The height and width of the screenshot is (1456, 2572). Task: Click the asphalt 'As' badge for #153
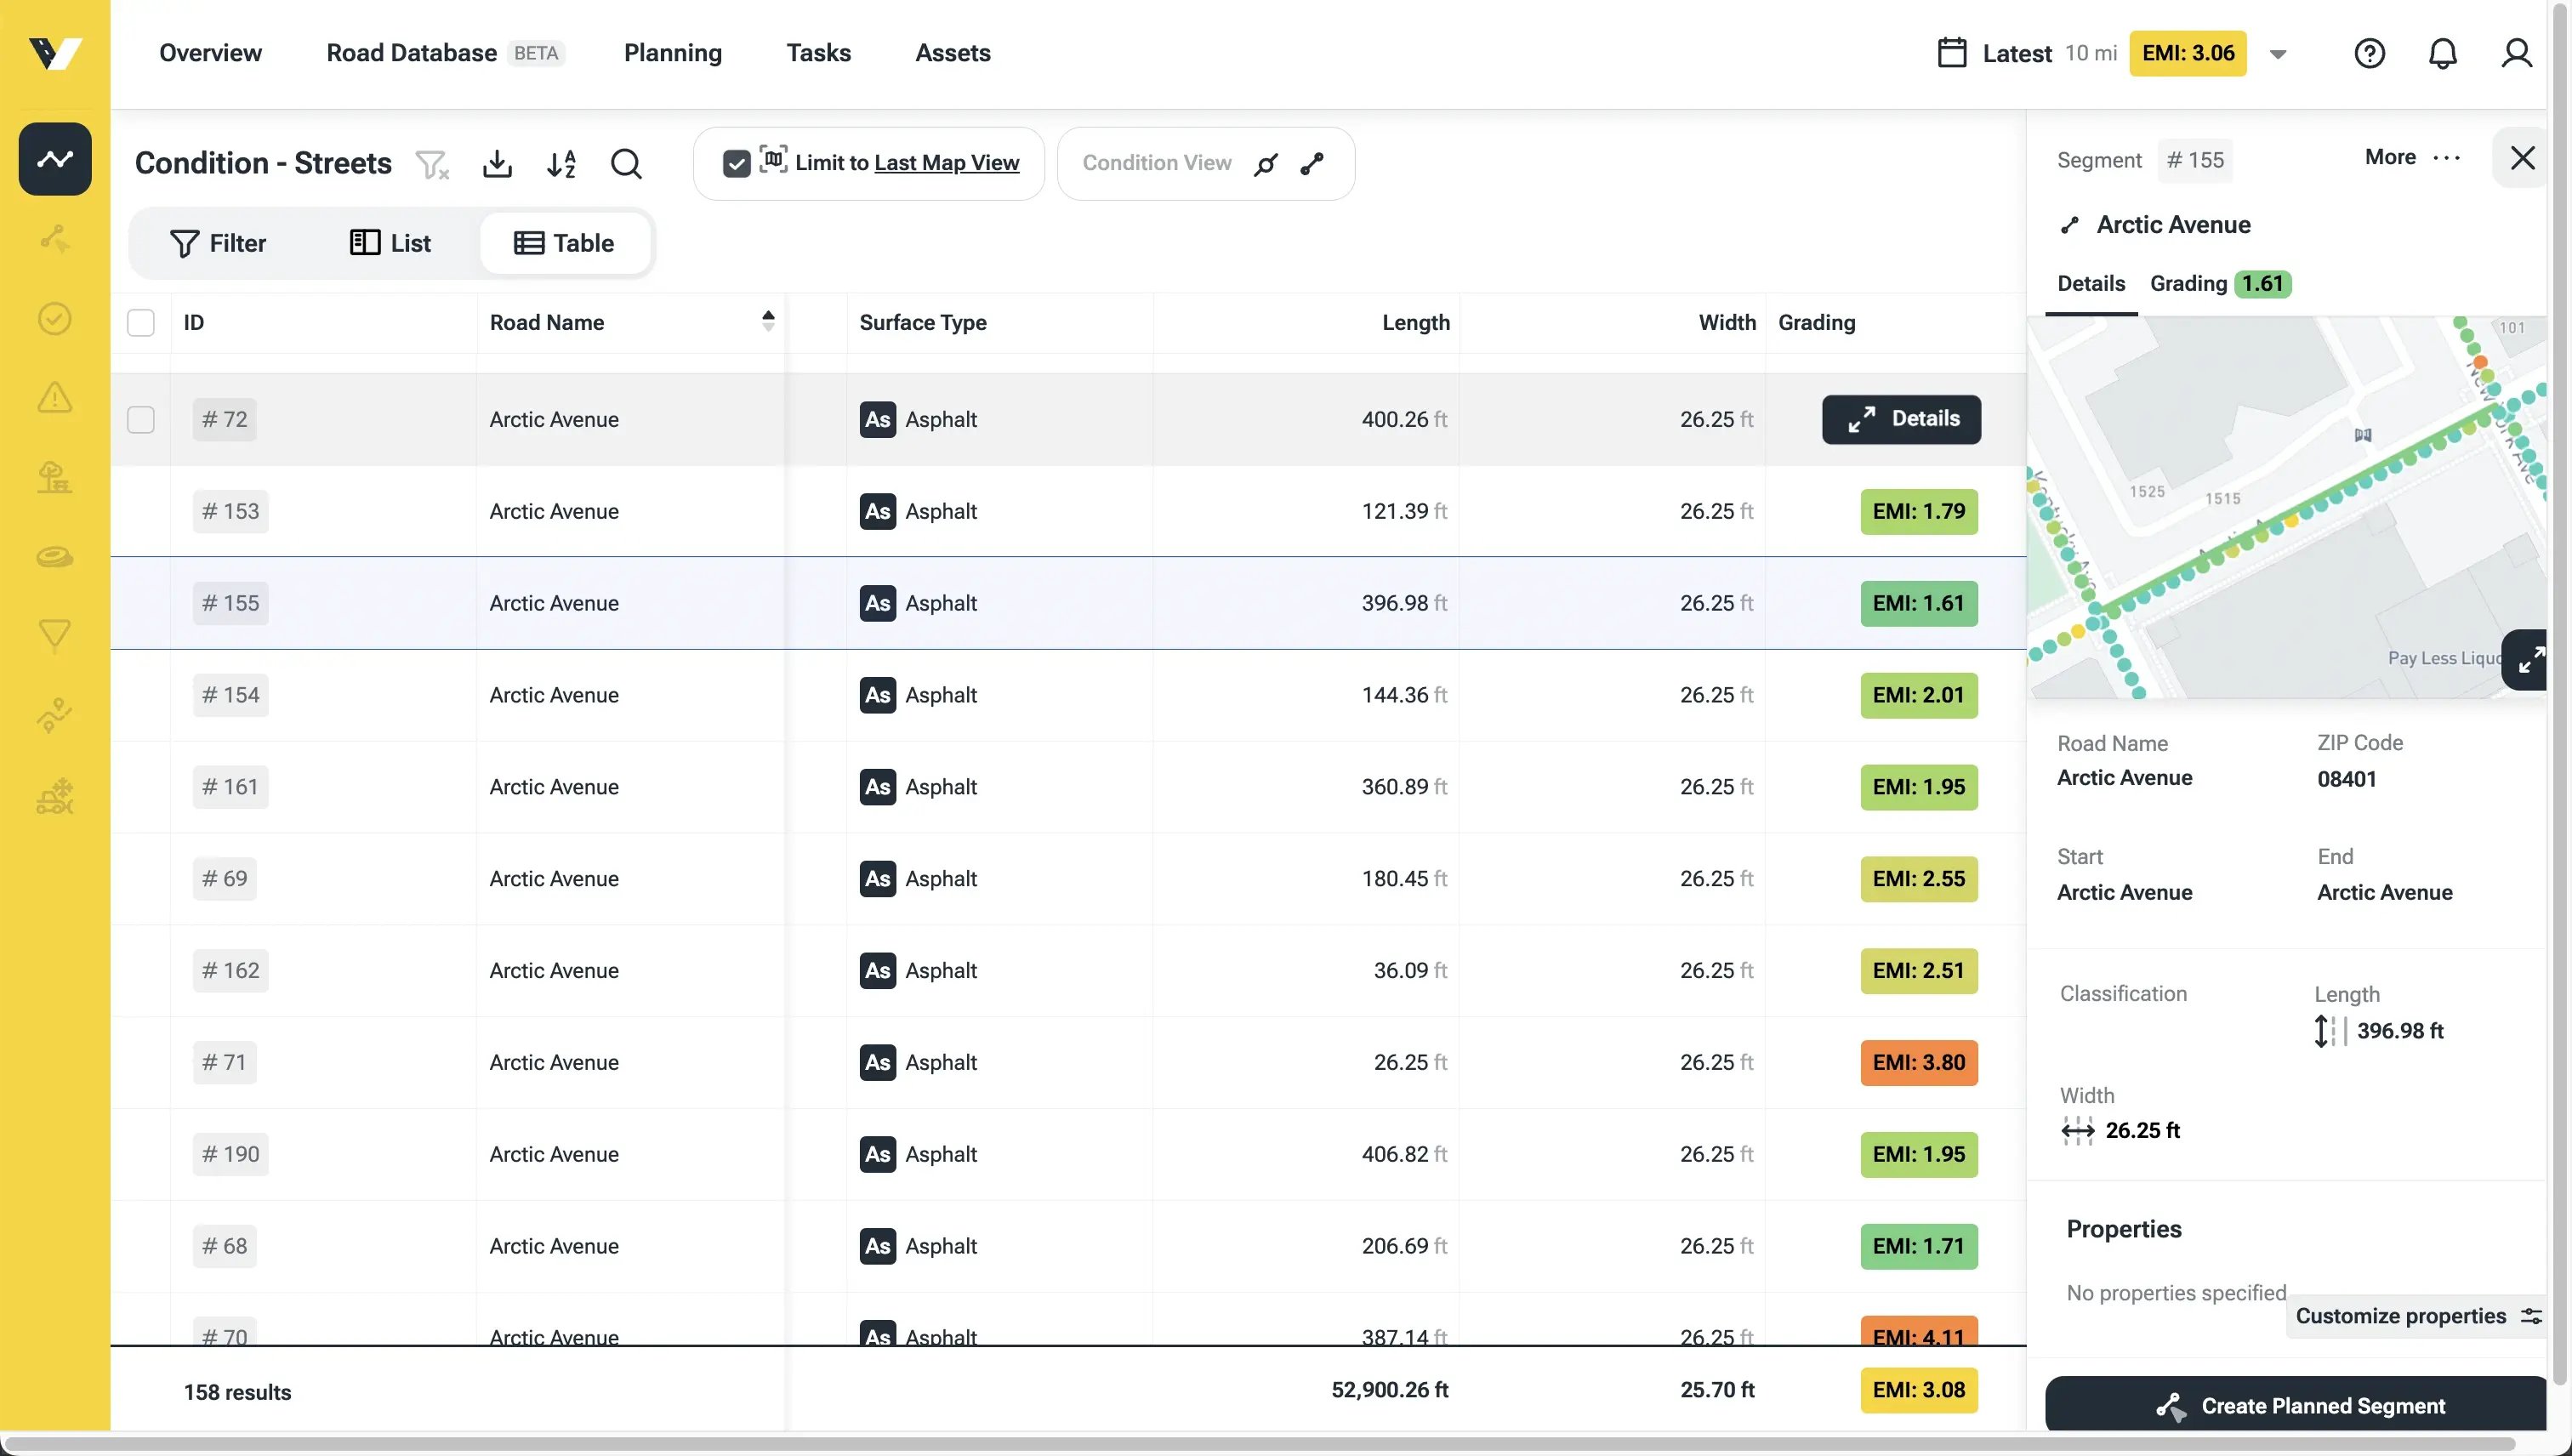[877, 511]
